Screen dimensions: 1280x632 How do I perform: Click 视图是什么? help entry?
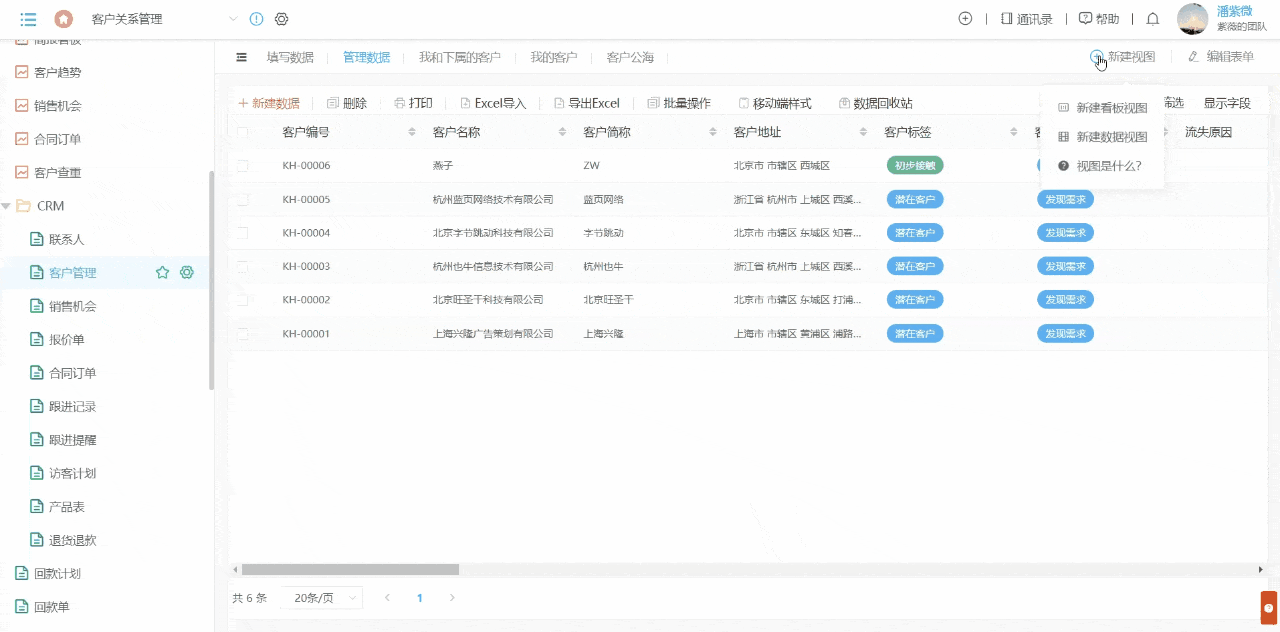tap(1102, 166)
